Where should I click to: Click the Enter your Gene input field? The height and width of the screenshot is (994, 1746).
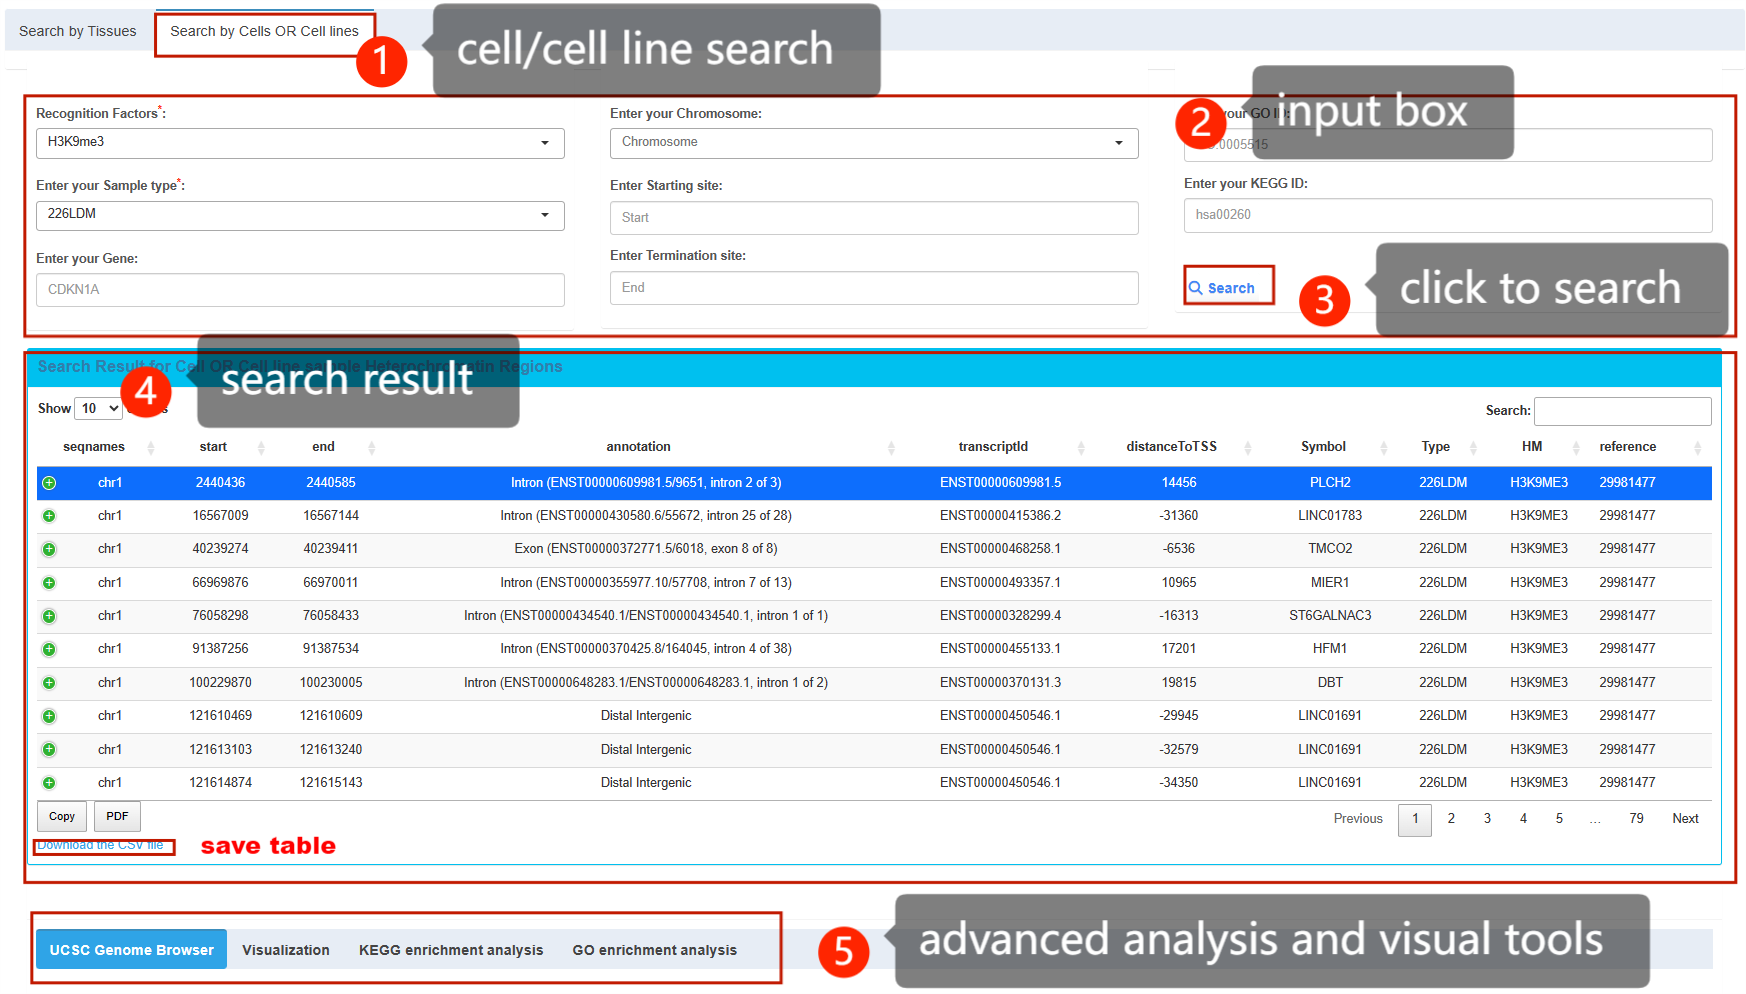point(300,290)
